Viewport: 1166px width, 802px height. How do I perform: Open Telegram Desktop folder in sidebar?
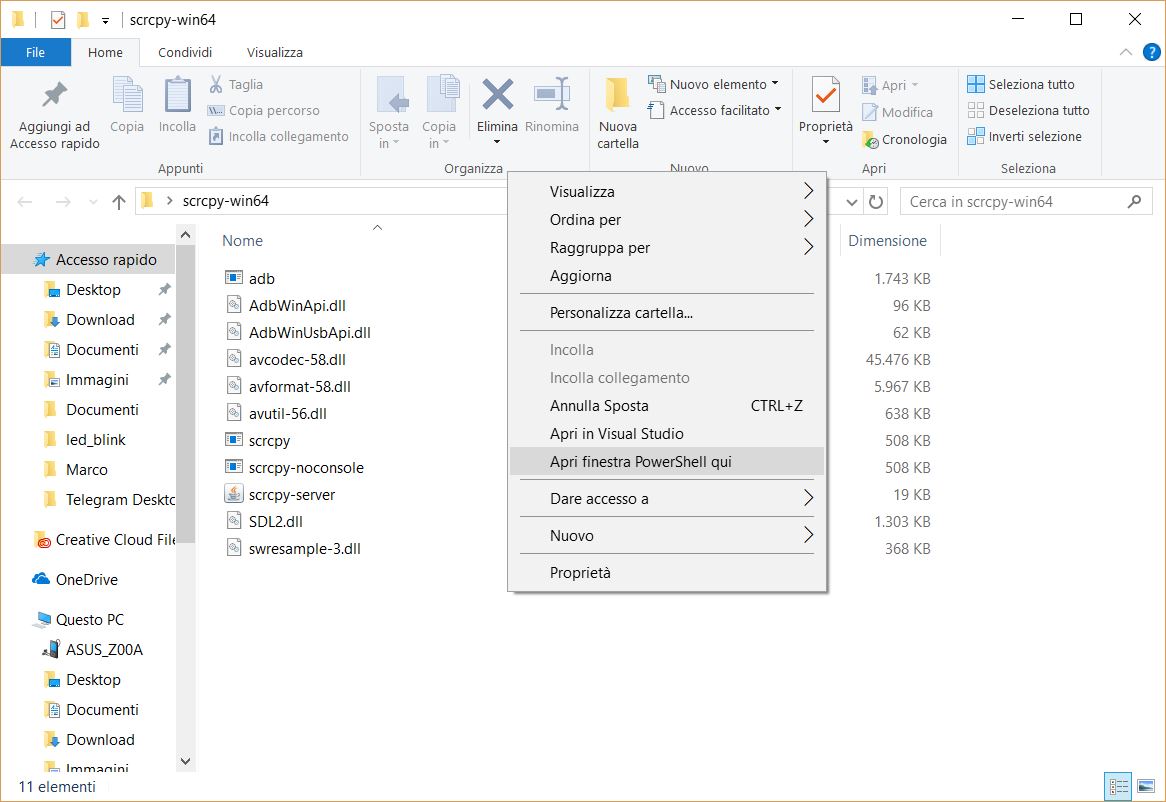tap(109, 499)
